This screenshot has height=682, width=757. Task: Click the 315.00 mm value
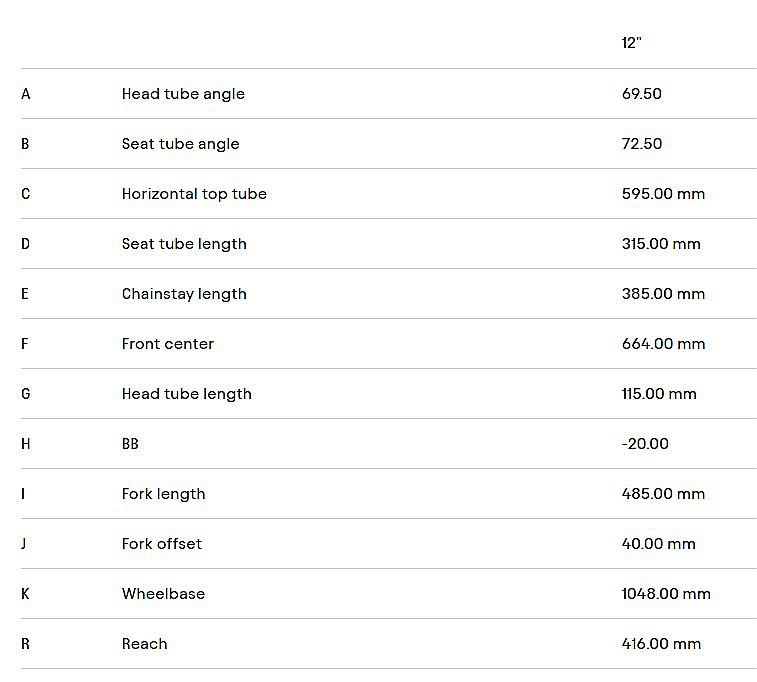[x=661, y=244]
